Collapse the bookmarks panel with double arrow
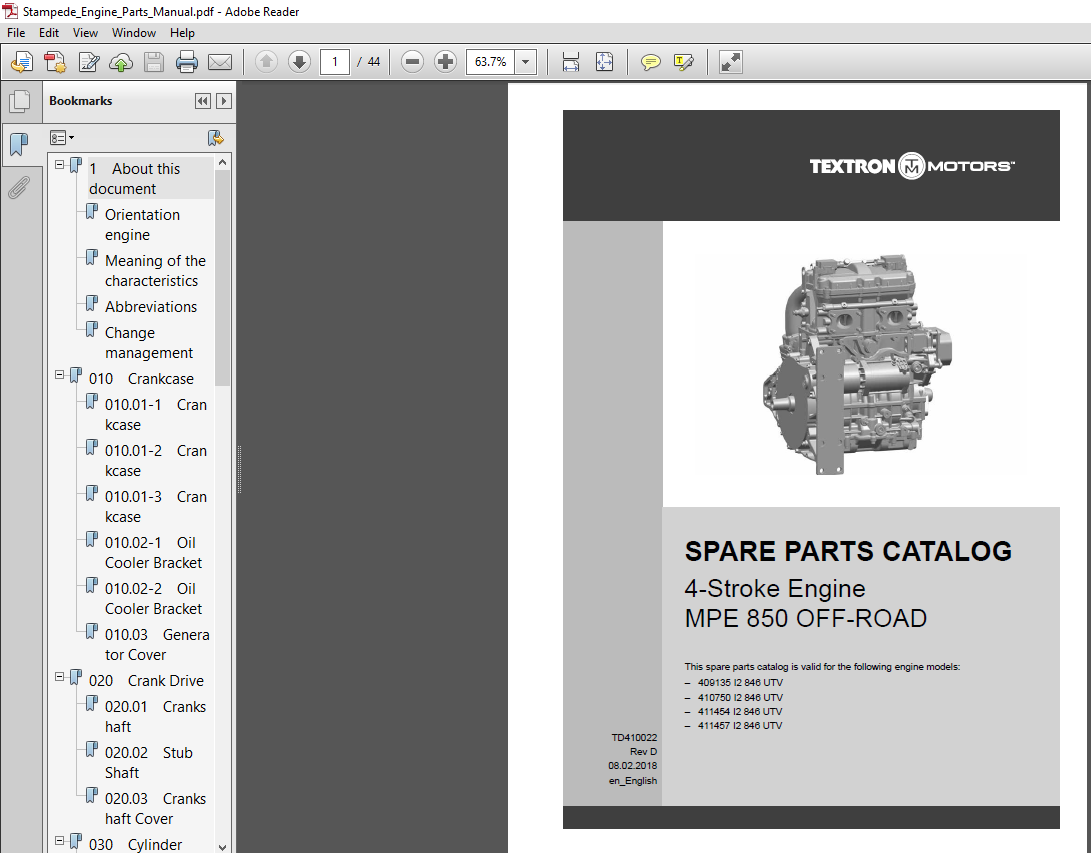The image size is (1091, 853). tap(202, 101)
